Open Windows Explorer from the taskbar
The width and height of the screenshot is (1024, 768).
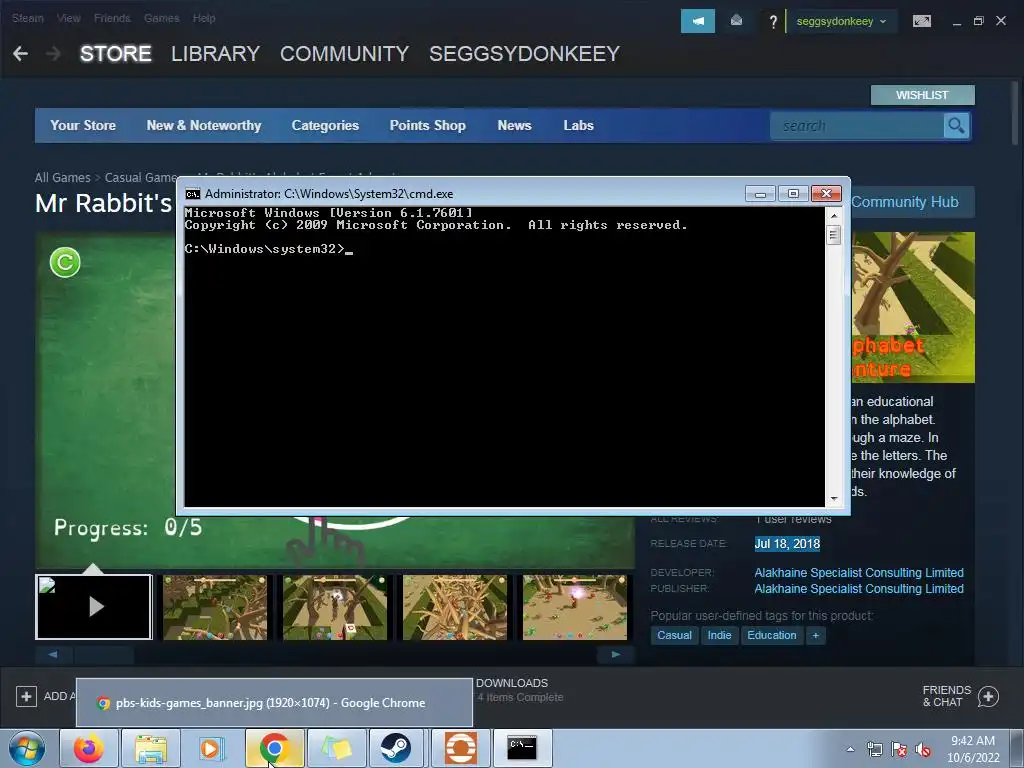[x=151, y=748]
